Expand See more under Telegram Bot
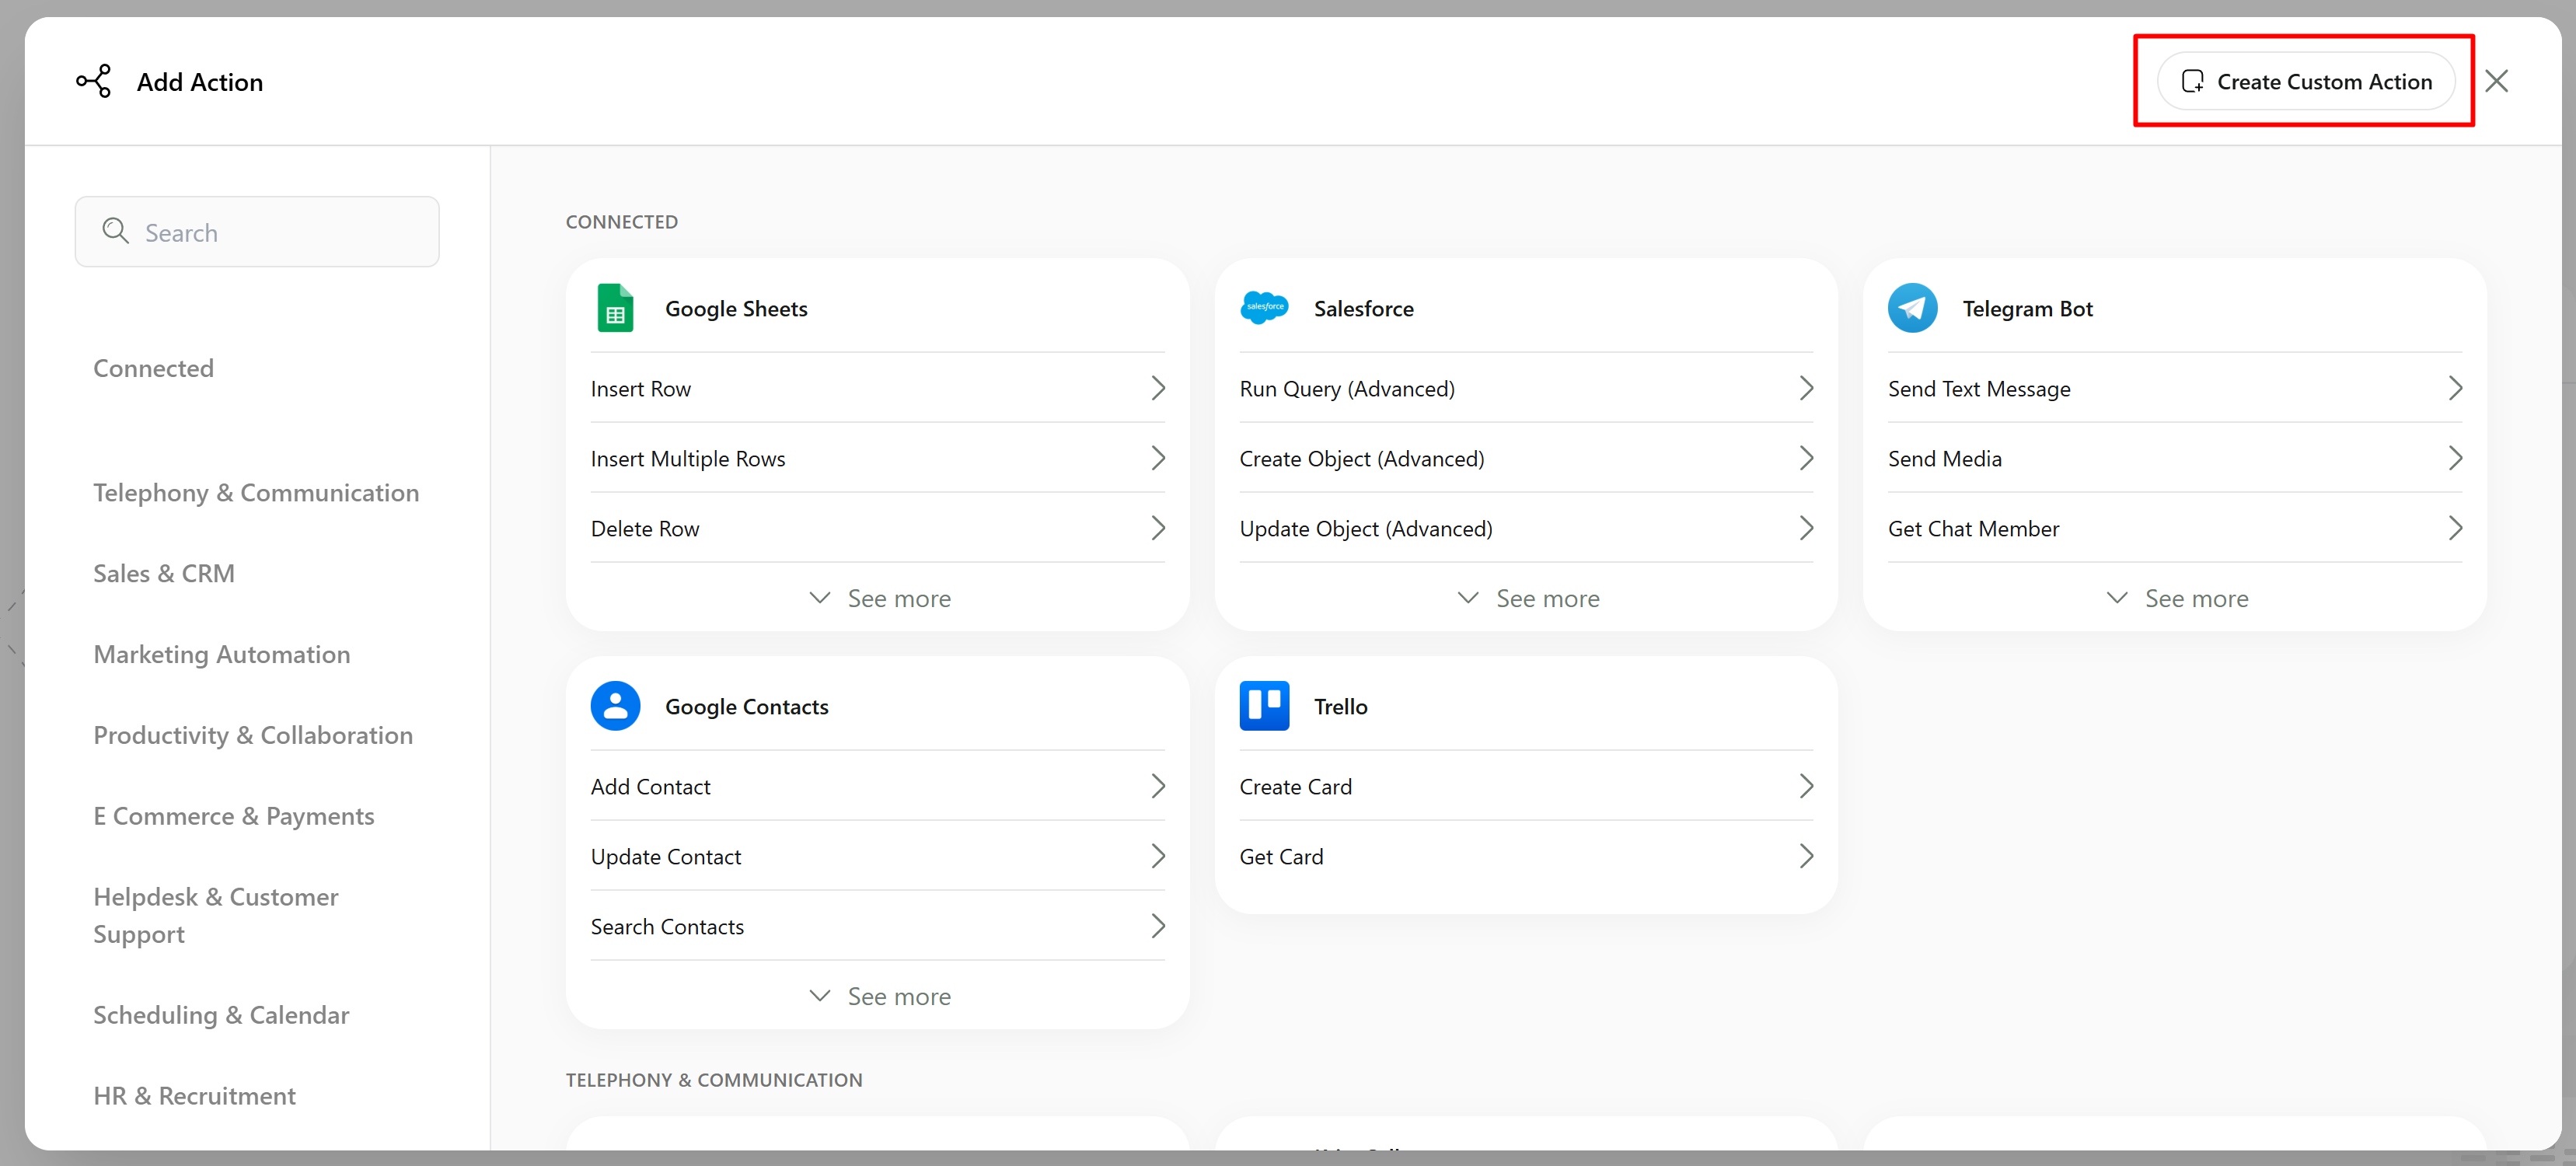Image resolution: width=2576 pixels, height=1166 pixels. tap(2176, 598)
